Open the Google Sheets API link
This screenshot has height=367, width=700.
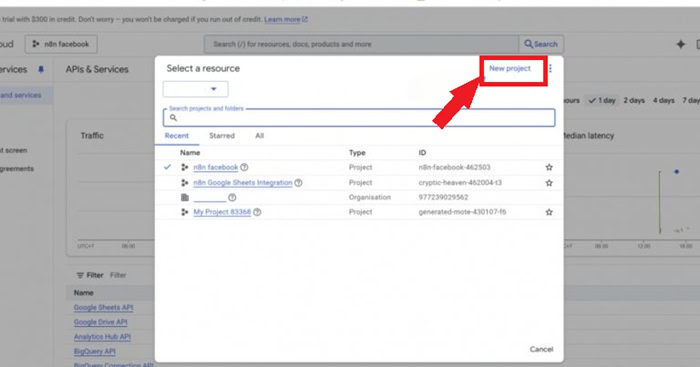104,308
